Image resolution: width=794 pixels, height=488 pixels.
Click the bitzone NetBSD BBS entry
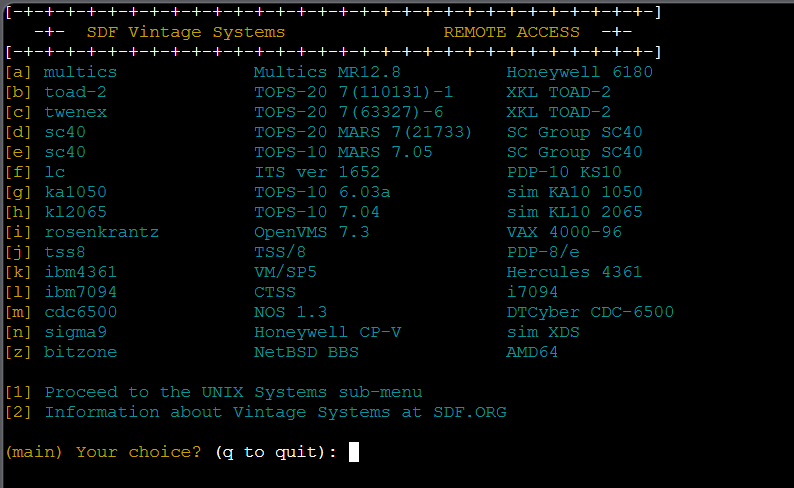coord(80,352)
